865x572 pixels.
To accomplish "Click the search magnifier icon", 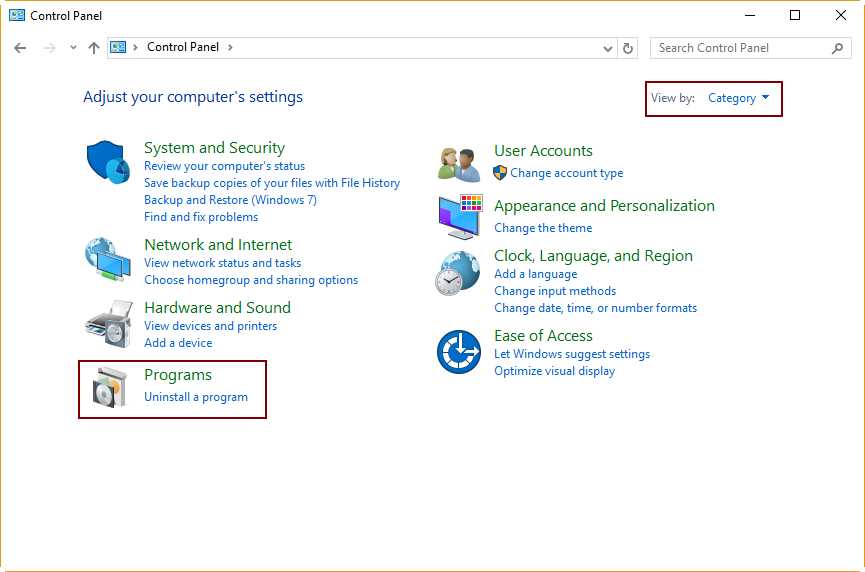I will (x=837, y=48).
